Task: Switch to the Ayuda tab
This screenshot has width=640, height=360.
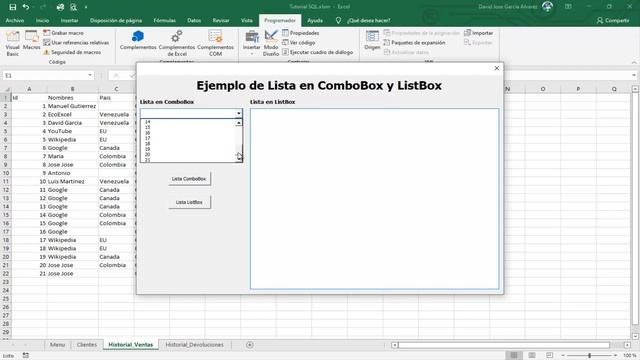Action: 315,20
